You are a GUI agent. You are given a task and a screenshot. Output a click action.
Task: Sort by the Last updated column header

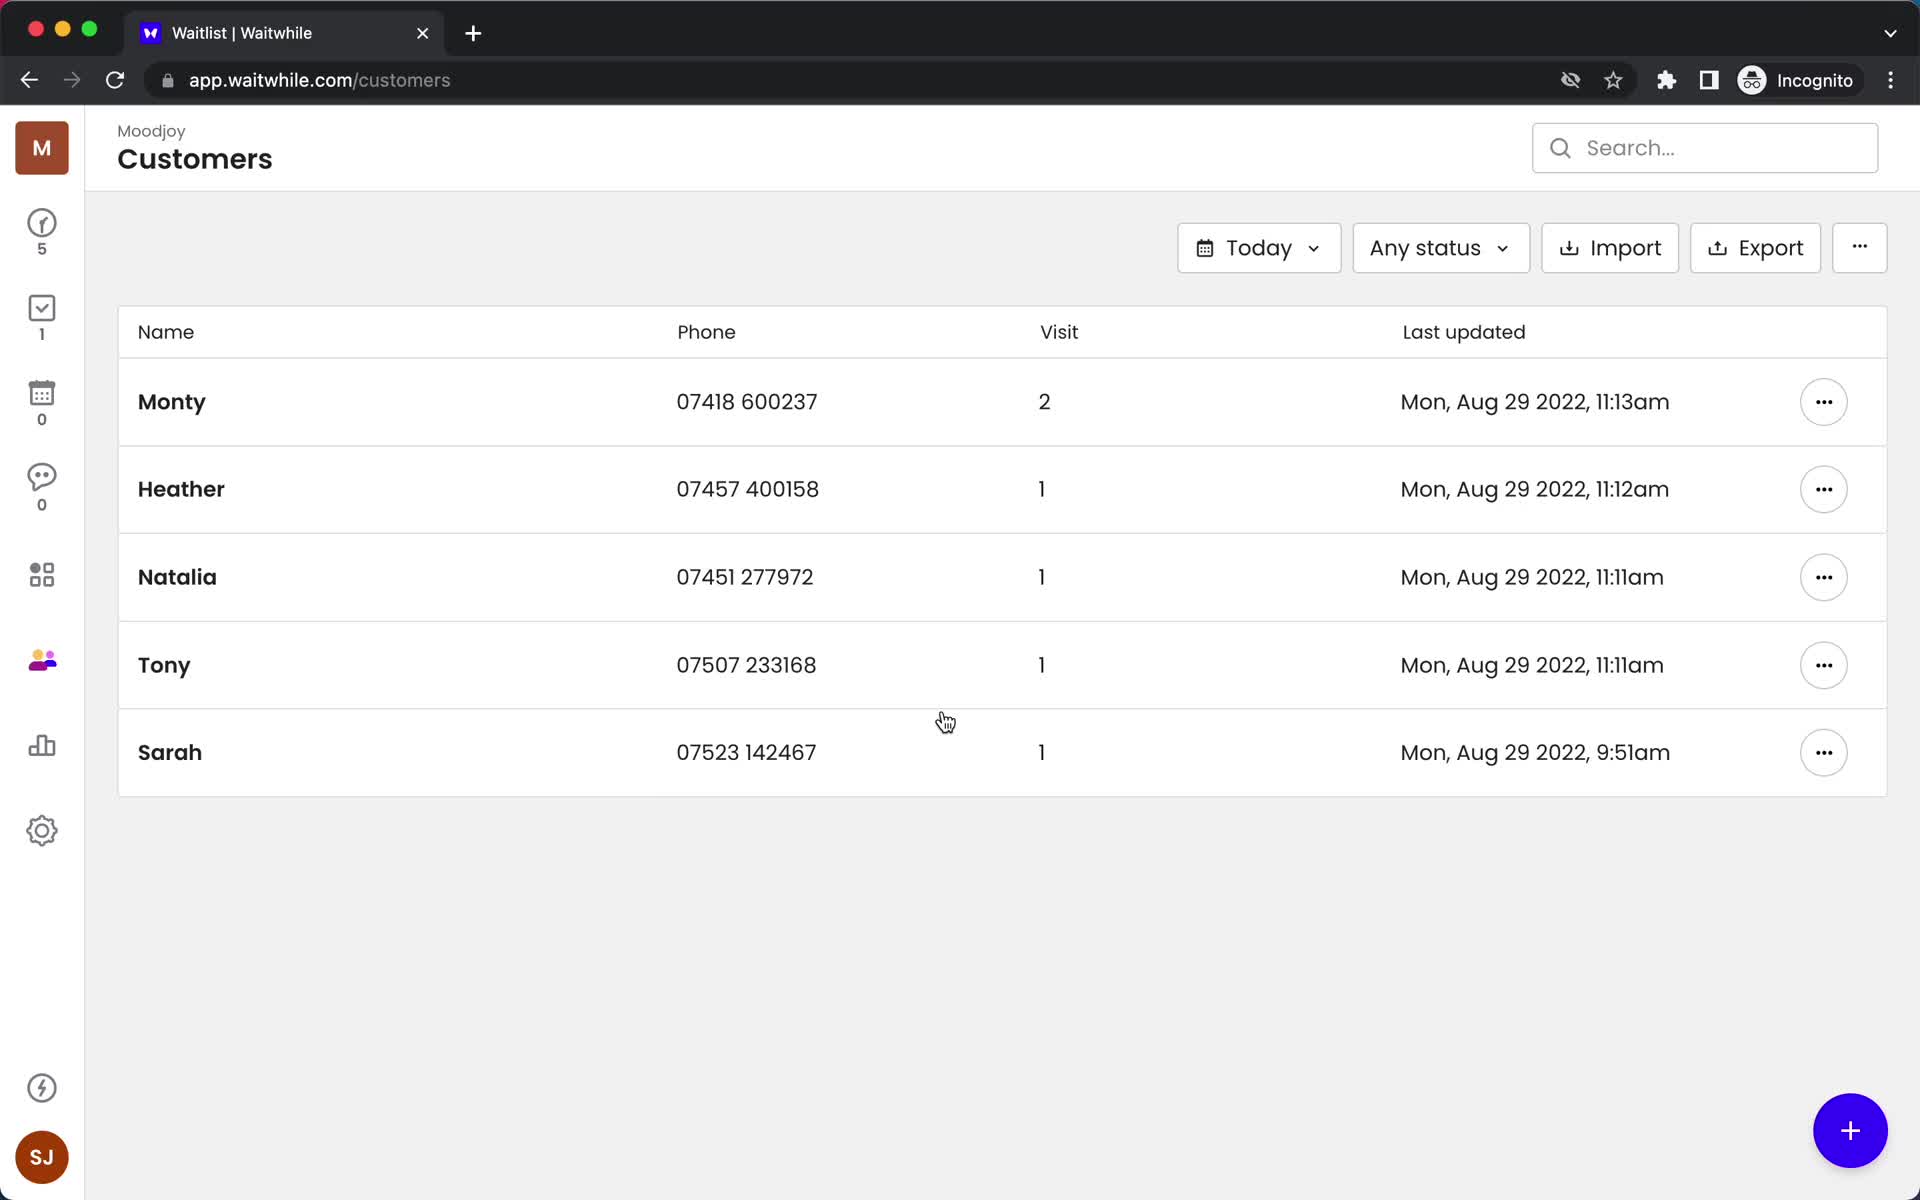tap(1464, 332)
